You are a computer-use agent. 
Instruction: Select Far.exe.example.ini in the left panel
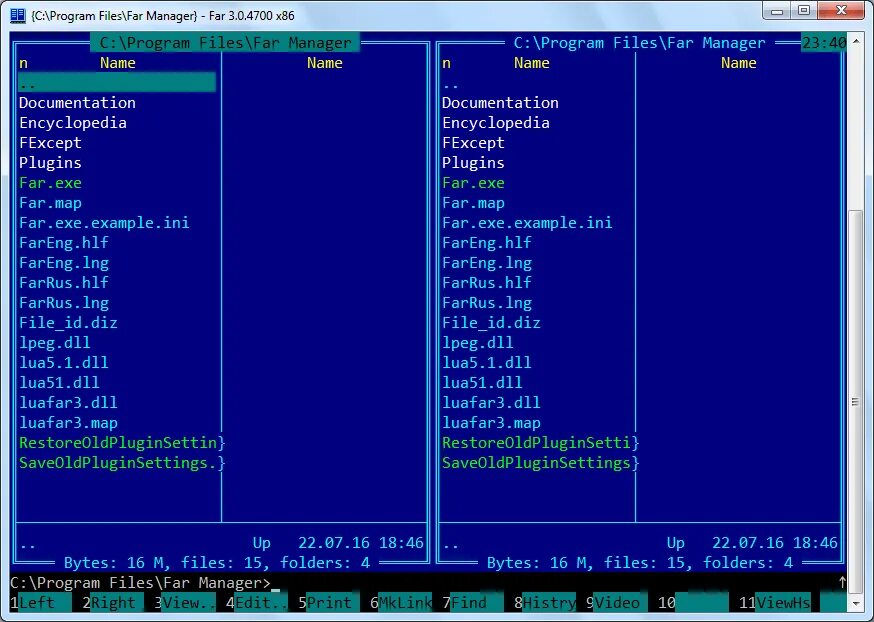tap(104, 223)
